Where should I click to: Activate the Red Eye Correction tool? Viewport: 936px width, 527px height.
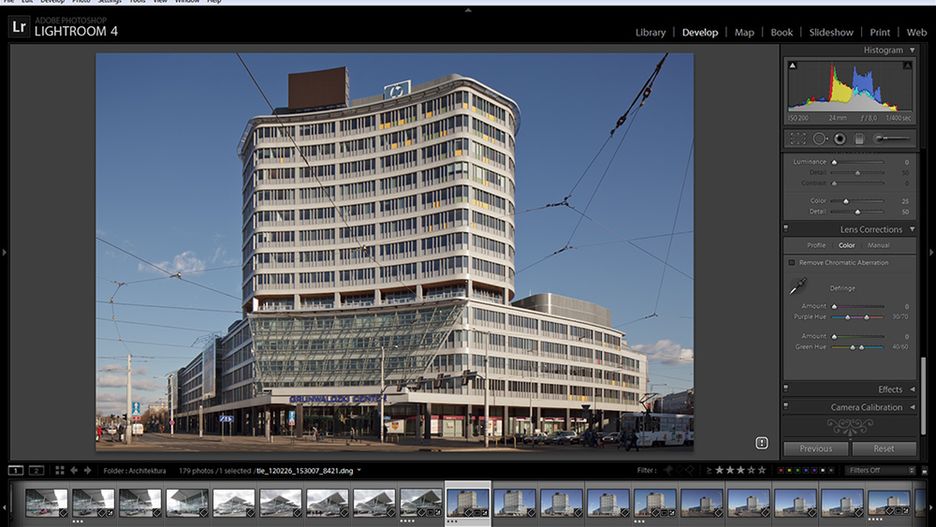click(x=840, y=139)
